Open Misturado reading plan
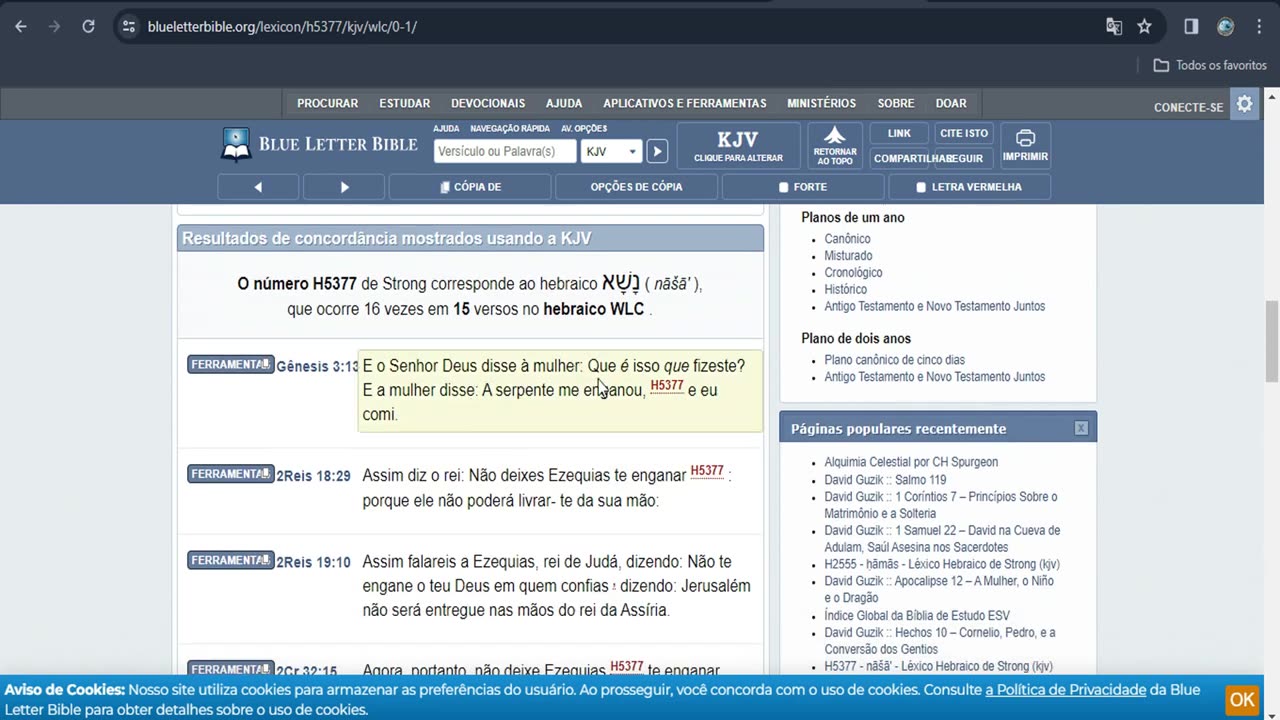 point(848,256)
